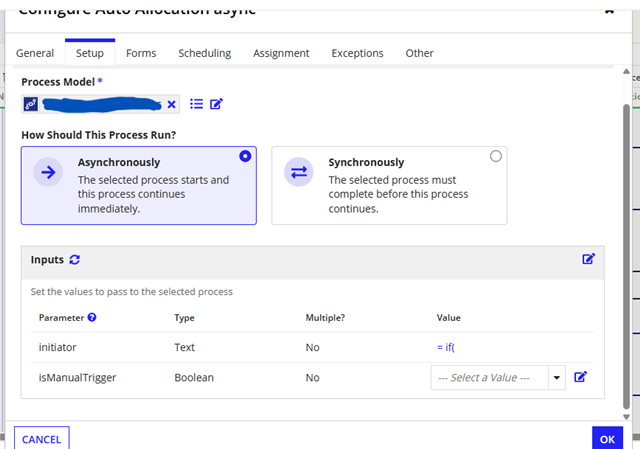Viewport: 640px width, 449px height.
Task: Click the process model type icon
Action: 31,104
